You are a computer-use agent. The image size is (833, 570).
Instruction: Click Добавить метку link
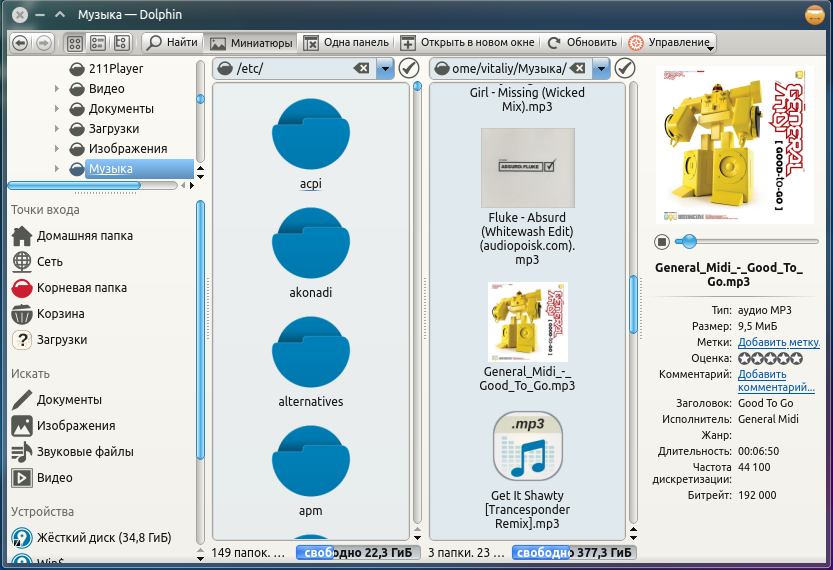[x=779, y=343]
